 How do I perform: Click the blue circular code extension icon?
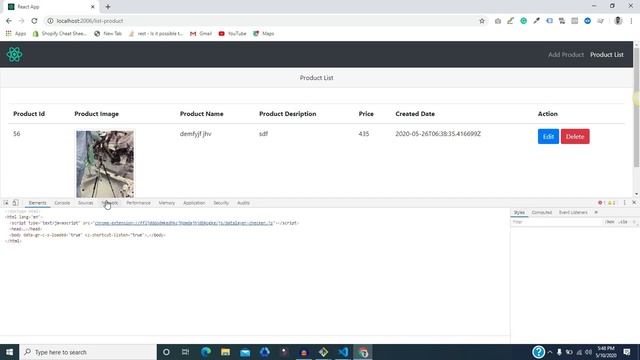coord(587,21)
